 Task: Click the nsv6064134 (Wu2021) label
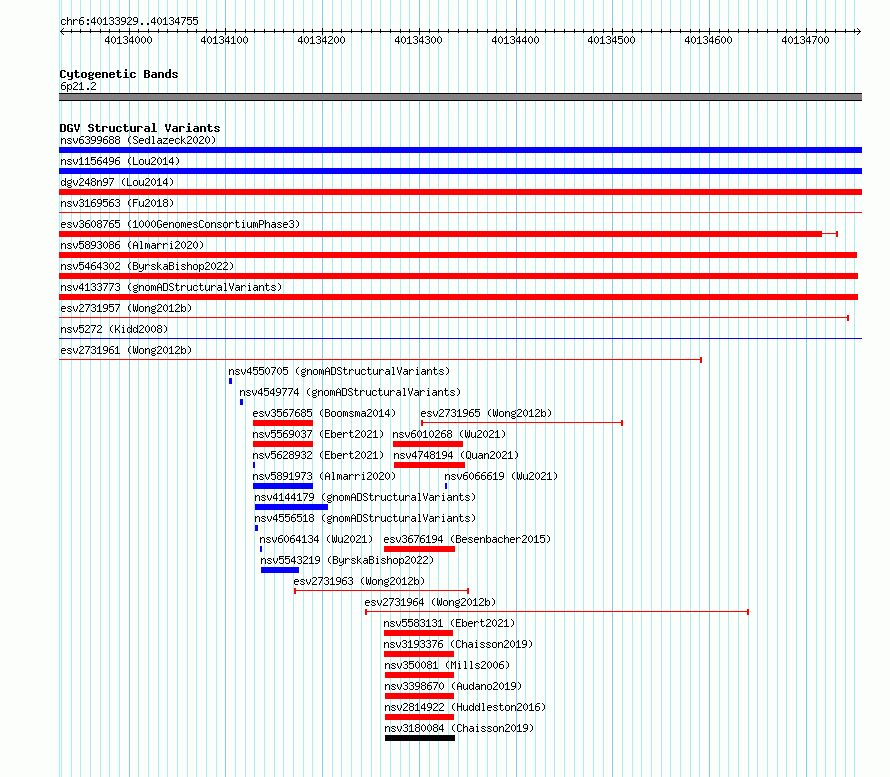[x=316, y=539]
